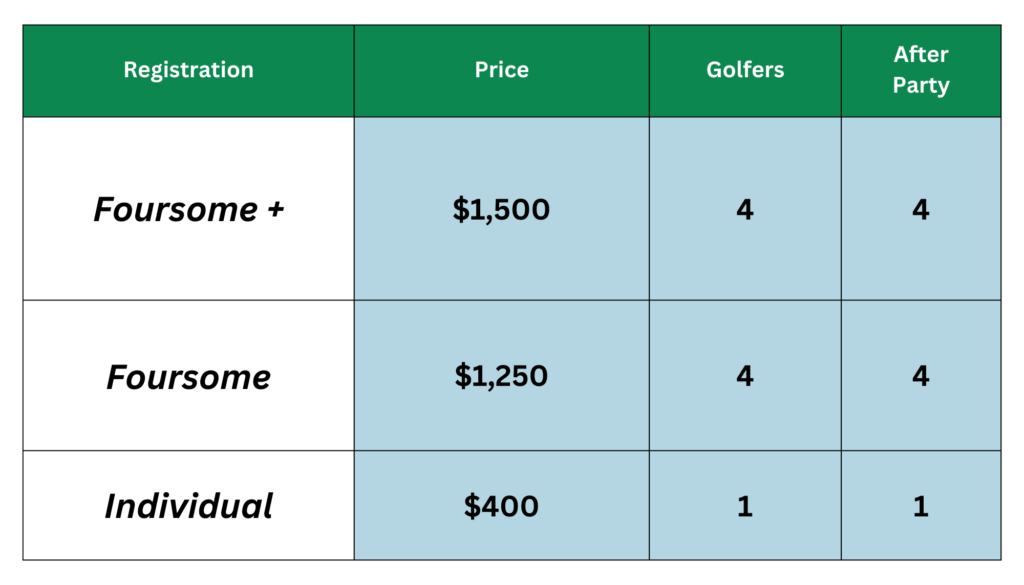Click the Price column header
This screenshot has width=1024, height=585.
pyautogui.click(x=502, y=71)
